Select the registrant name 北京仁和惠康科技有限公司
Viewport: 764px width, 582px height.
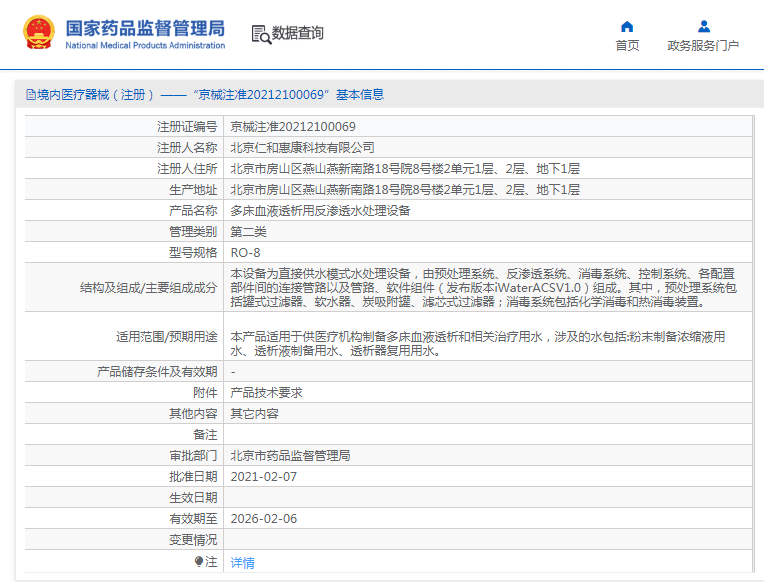302,148
